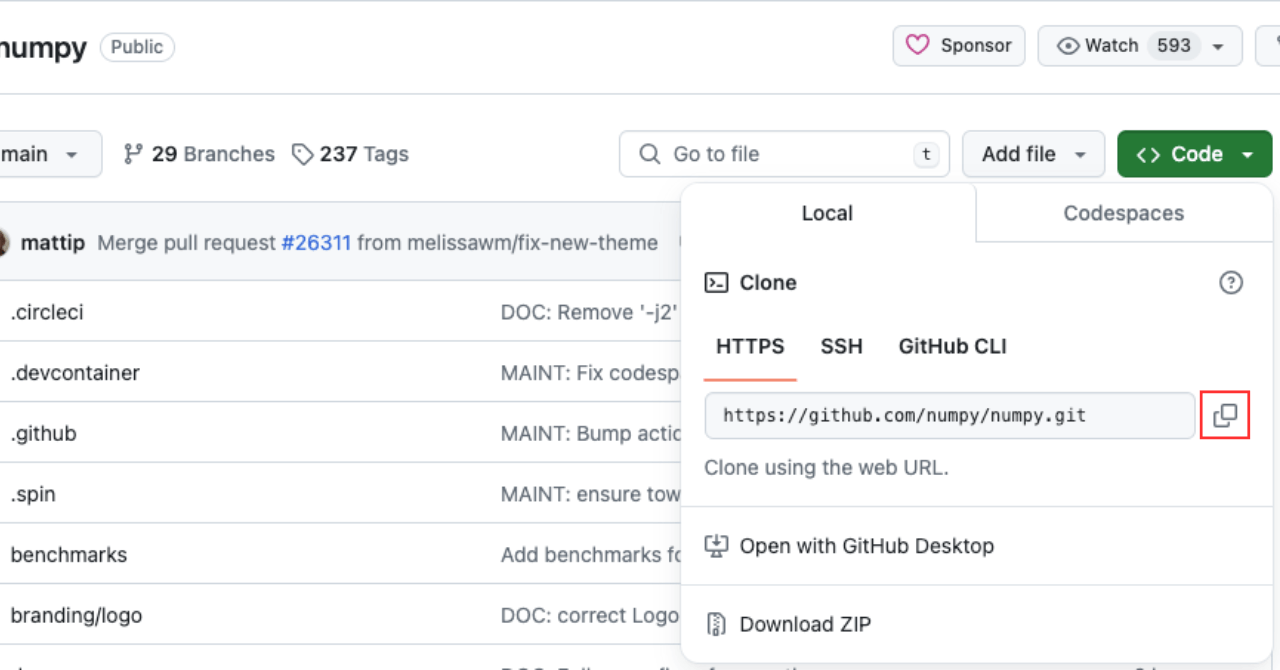Image resolution: width=1280 pixels, height=670 pixels.
Task: Click the magnifier icon in Go to file
Action: point(650,154)
